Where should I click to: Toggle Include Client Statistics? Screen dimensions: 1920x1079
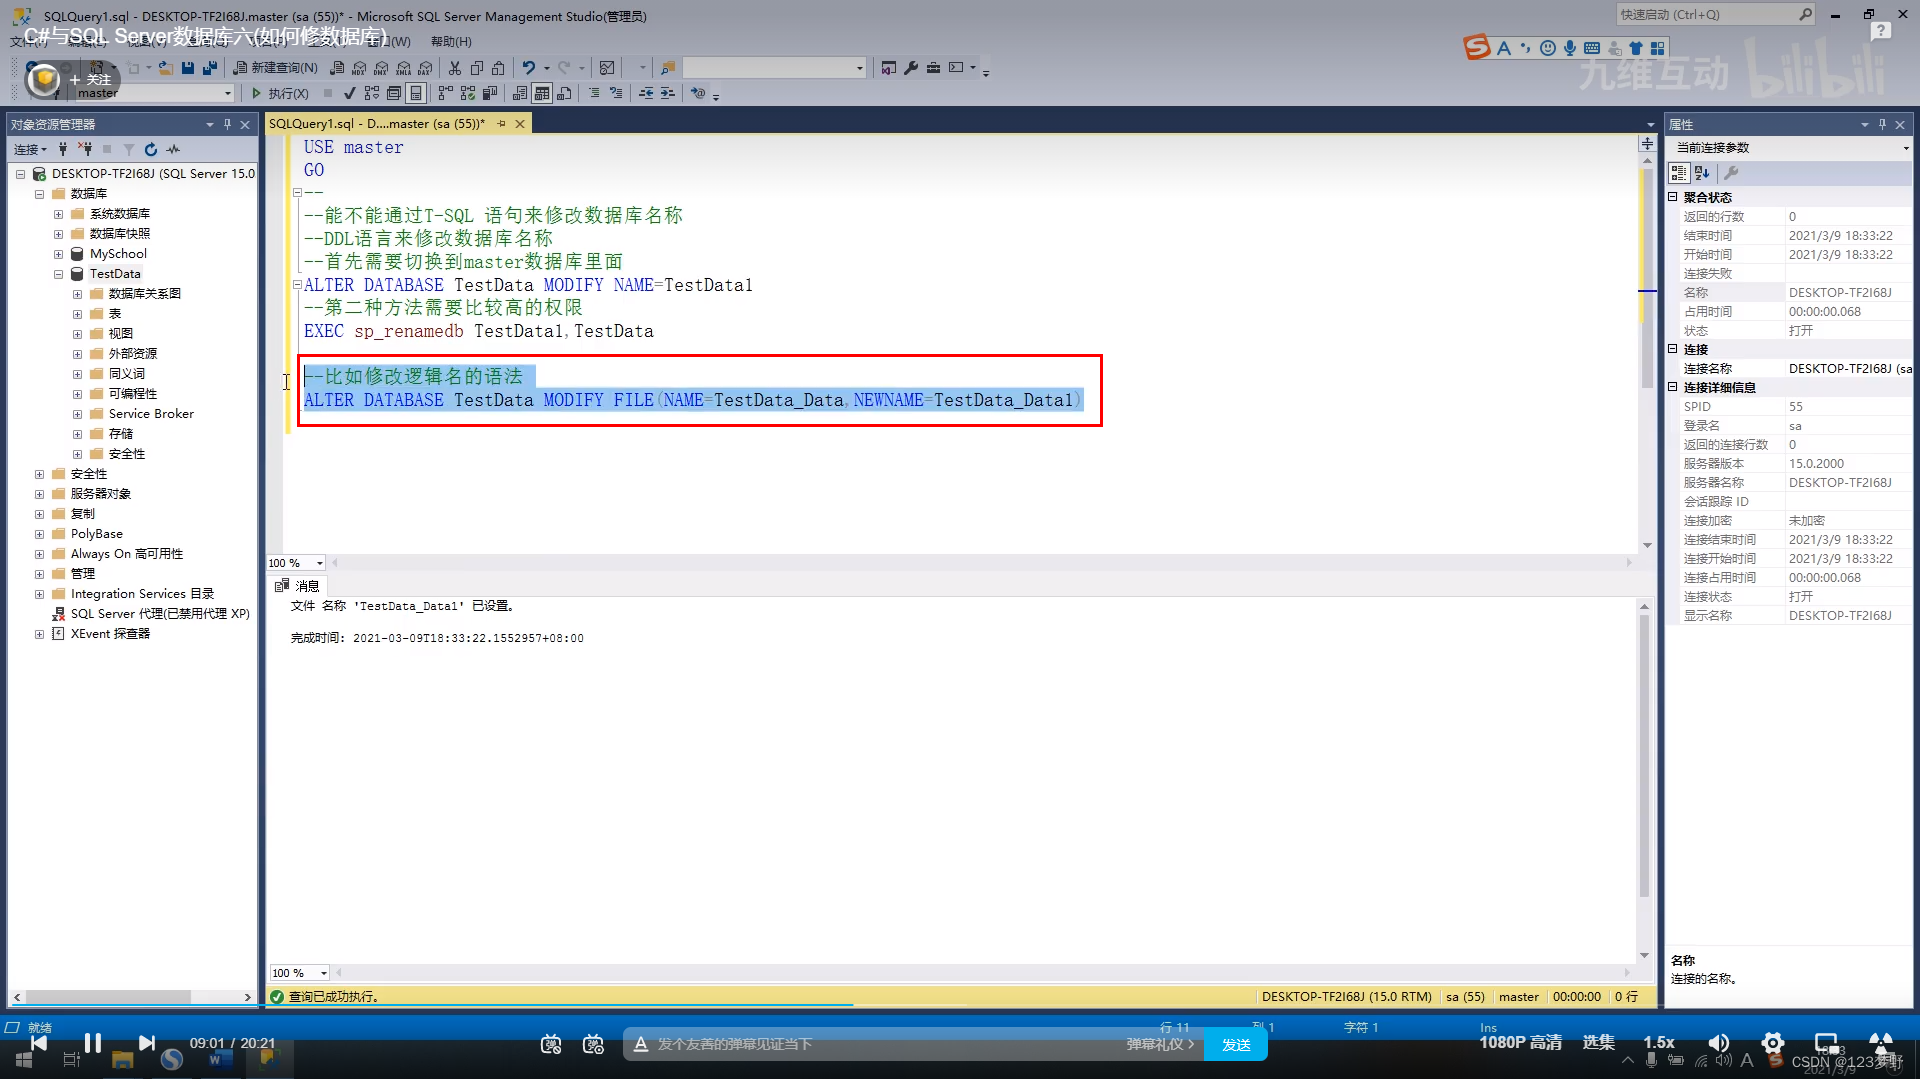pyautogui.click(x=490, y=93)
